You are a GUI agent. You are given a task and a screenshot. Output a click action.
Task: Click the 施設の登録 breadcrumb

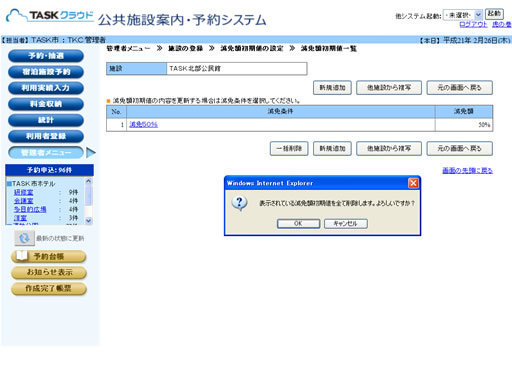pyautogui.click(x=185, y=49)
